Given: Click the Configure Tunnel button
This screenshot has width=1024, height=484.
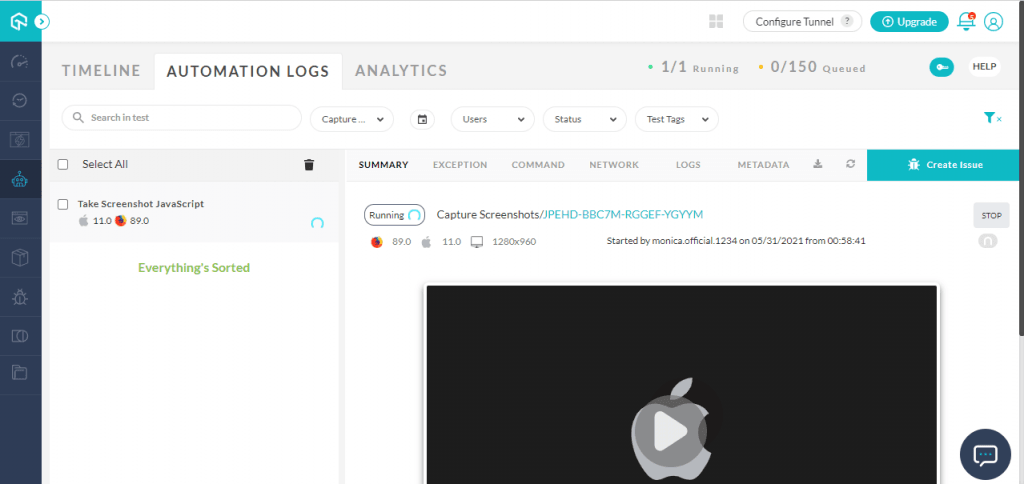Looking at the screenshot, I should click(x=802, y=22).
